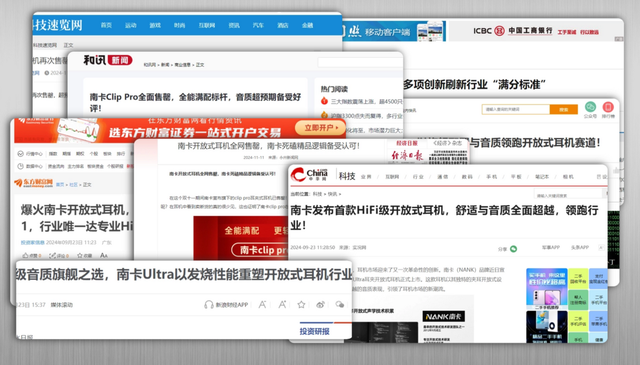Select 游戏 in the blue navigation bar
This screenshot has width=640, height=365.
(155, 25)
